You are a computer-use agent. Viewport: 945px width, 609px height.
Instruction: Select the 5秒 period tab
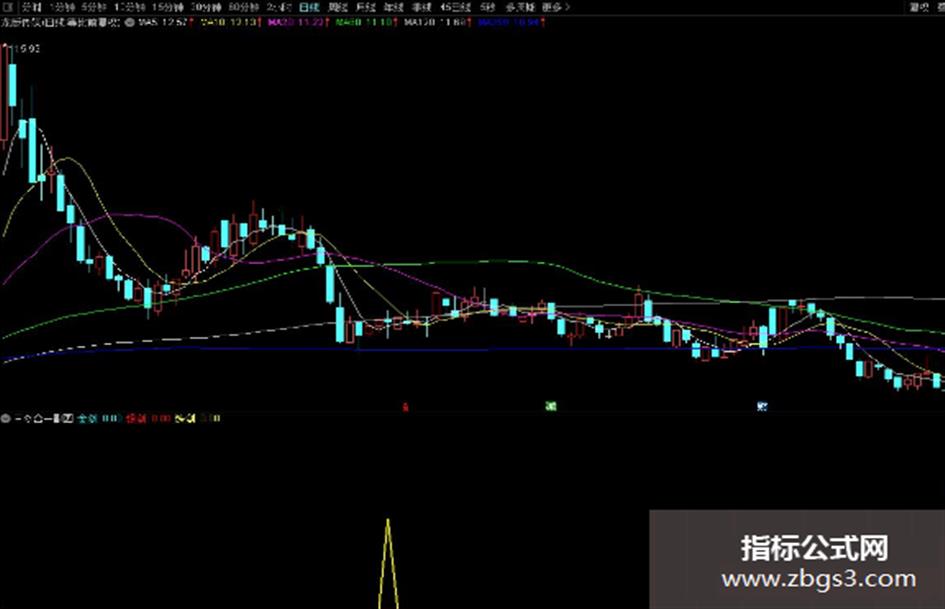point(488,7)
